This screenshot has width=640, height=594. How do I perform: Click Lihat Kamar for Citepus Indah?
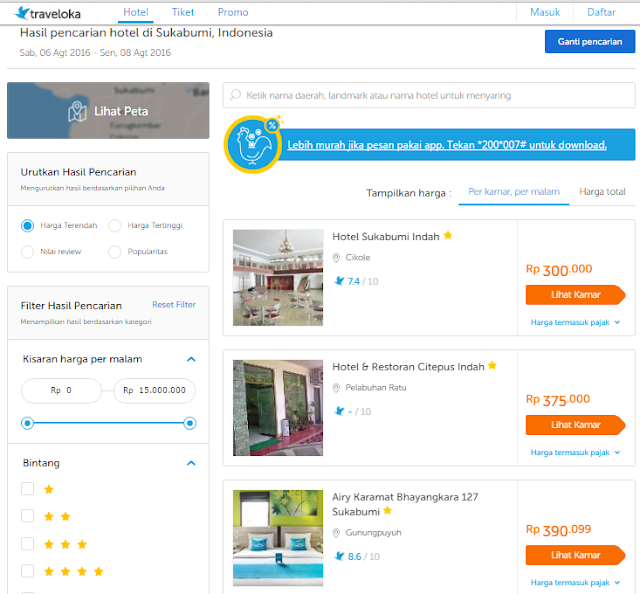[576, 425]
